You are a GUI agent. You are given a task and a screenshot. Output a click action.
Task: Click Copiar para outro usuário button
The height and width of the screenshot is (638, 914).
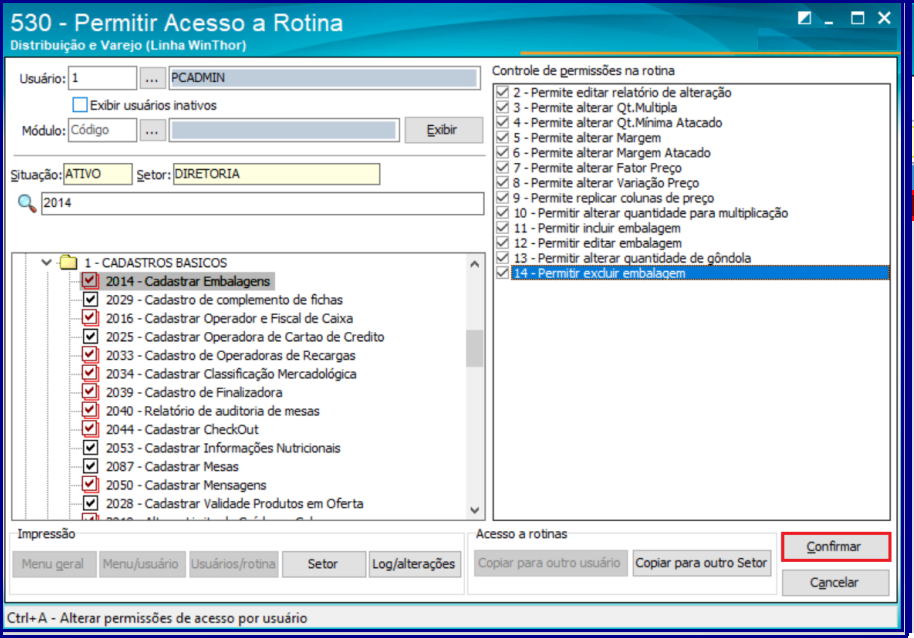pyautogui.click(x=550, y=563)
